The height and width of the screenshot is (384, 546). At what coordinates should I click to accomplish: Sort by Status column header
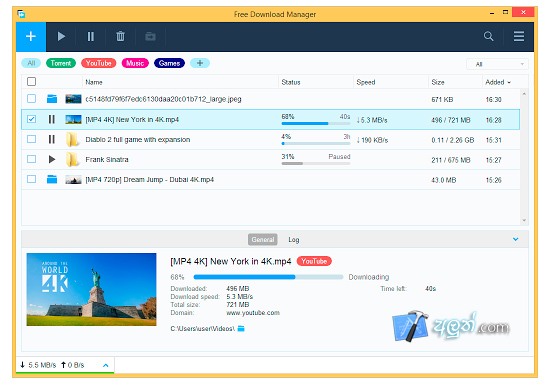[x=291, y=82]
